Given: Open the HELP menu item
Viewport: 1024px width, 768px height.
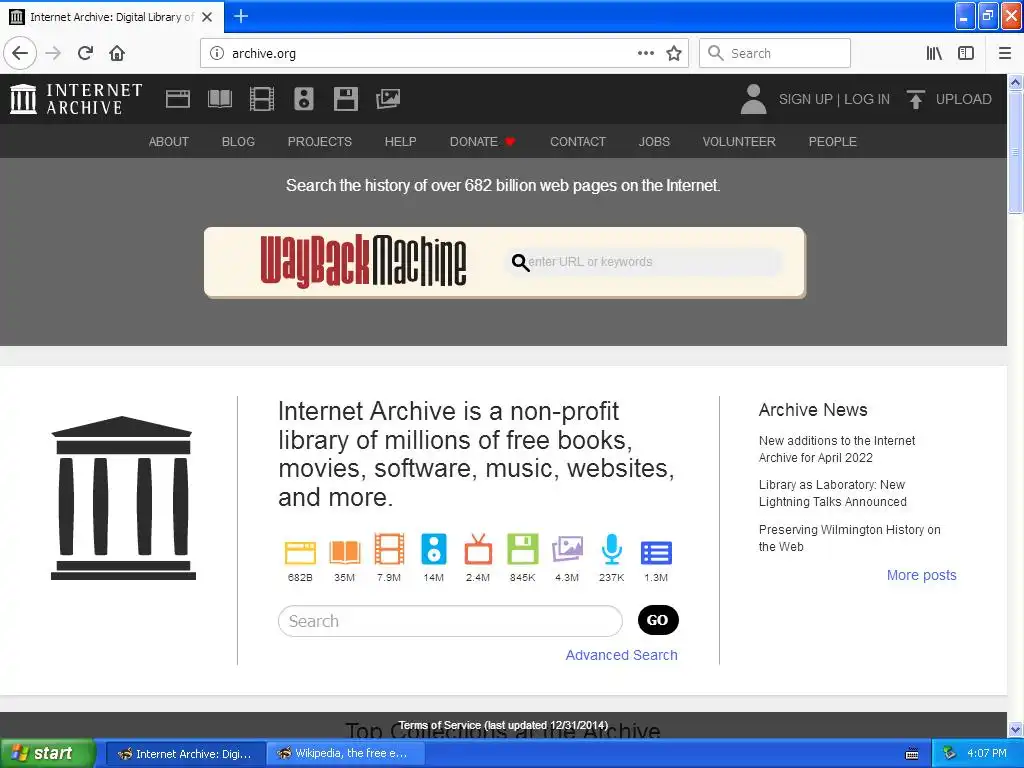Looking at the screenshot, I should pyautogui.click(x=400, y=142).
